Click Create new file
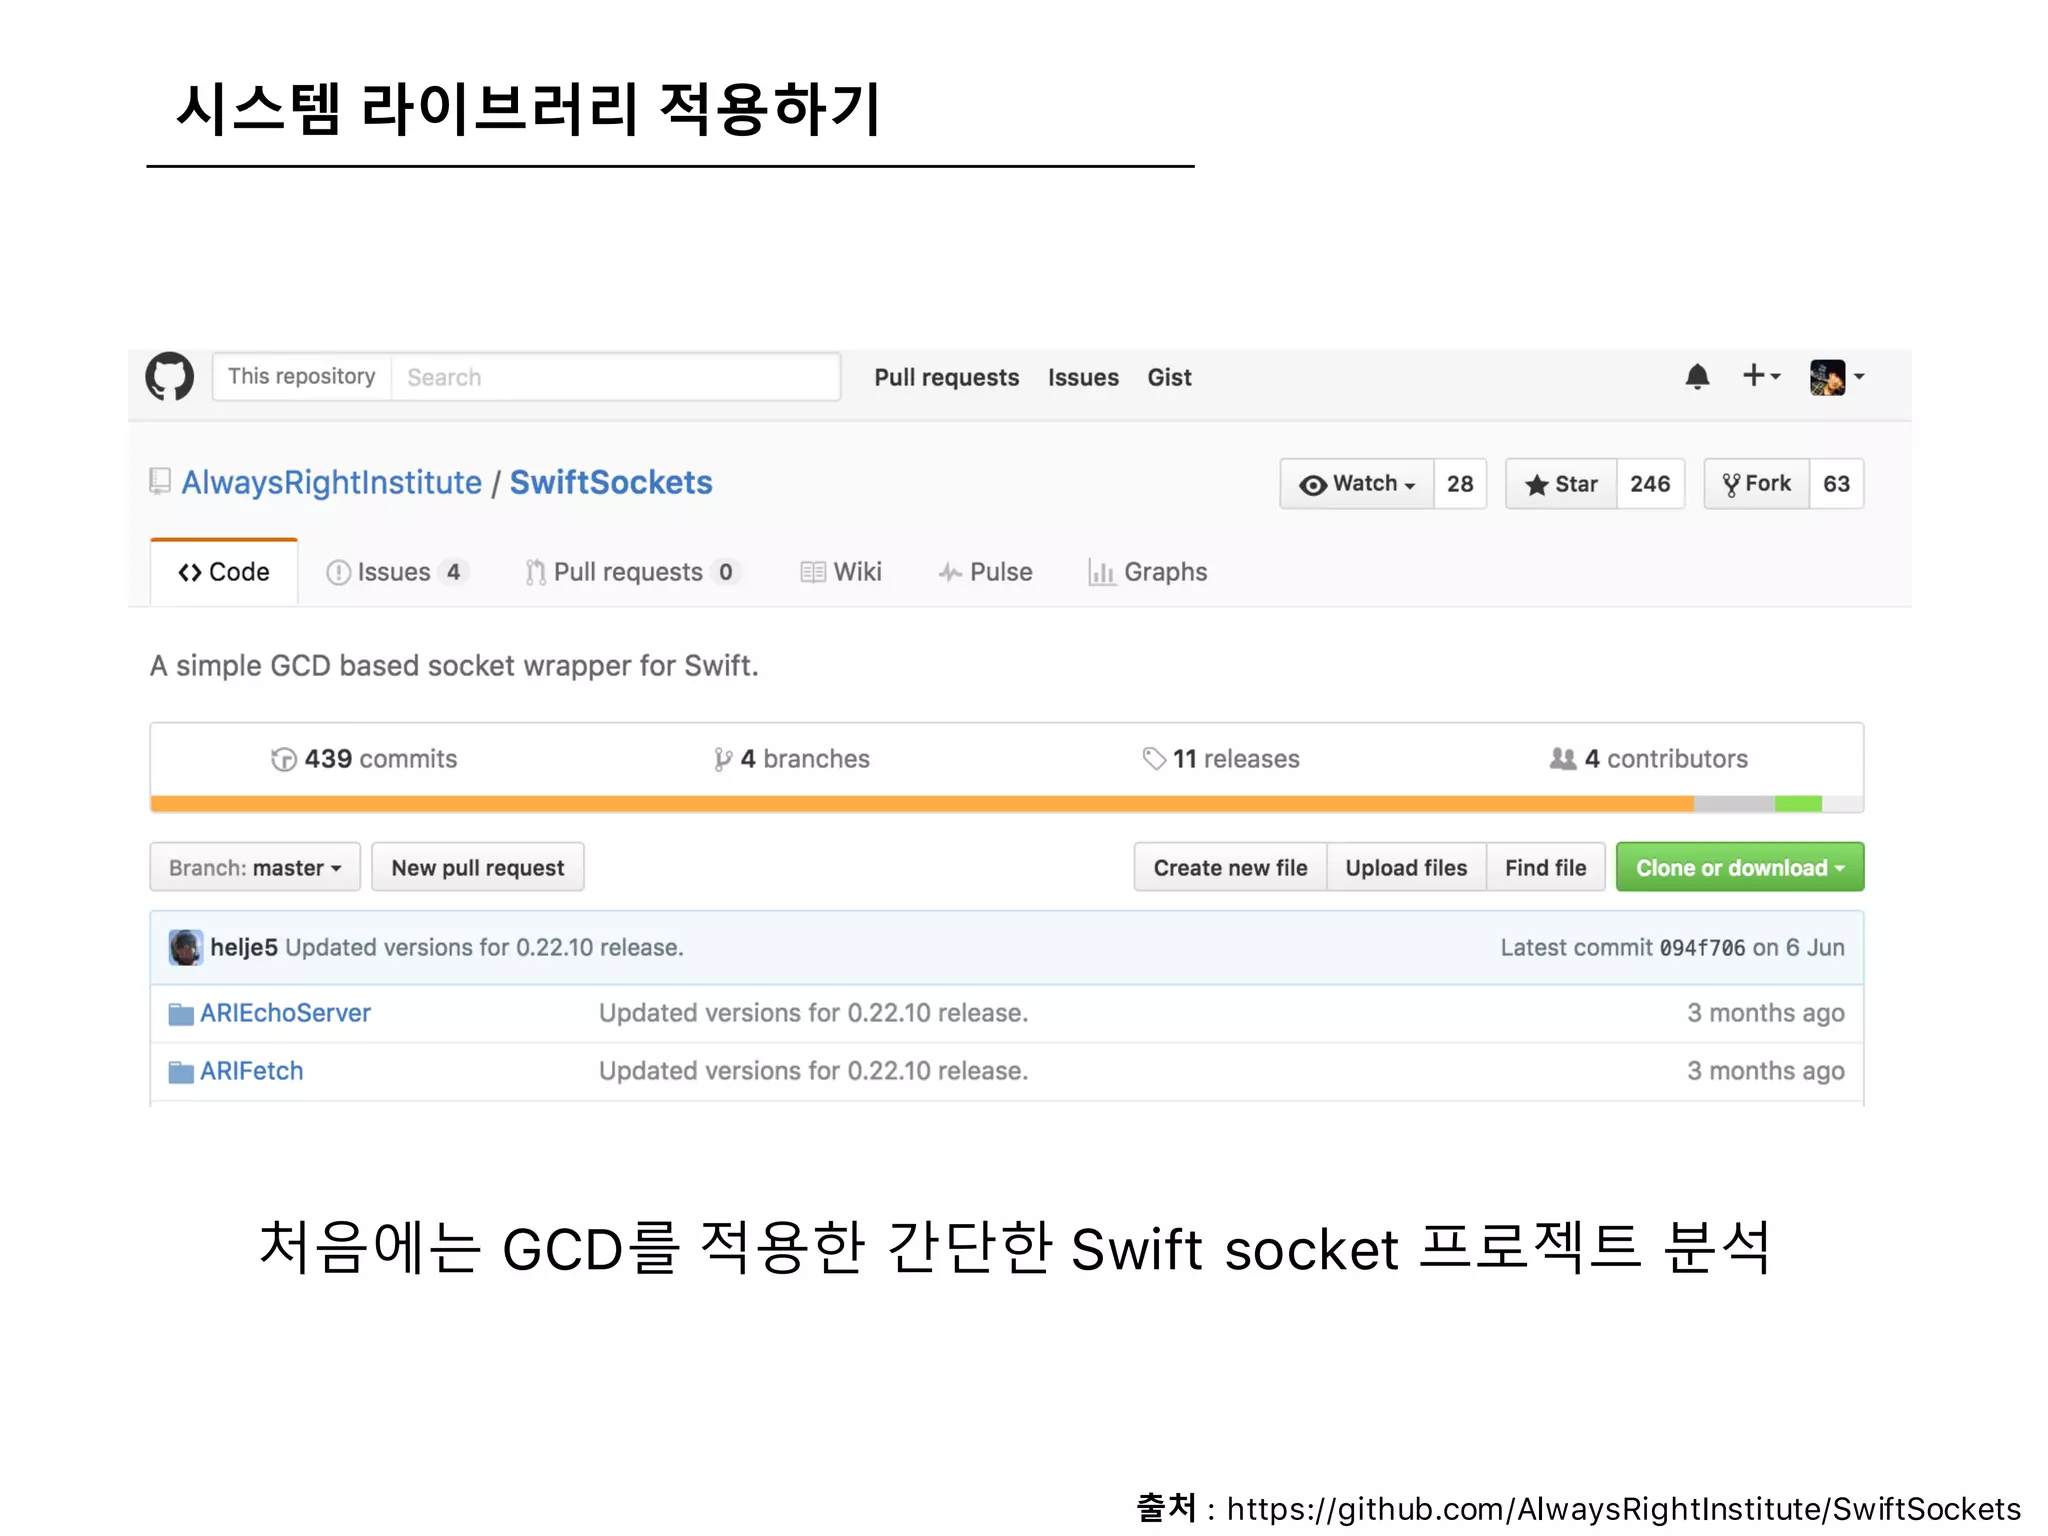Image resolution: width=2048 pixels, height=1536 pixels. click(x=1230, y=867)
